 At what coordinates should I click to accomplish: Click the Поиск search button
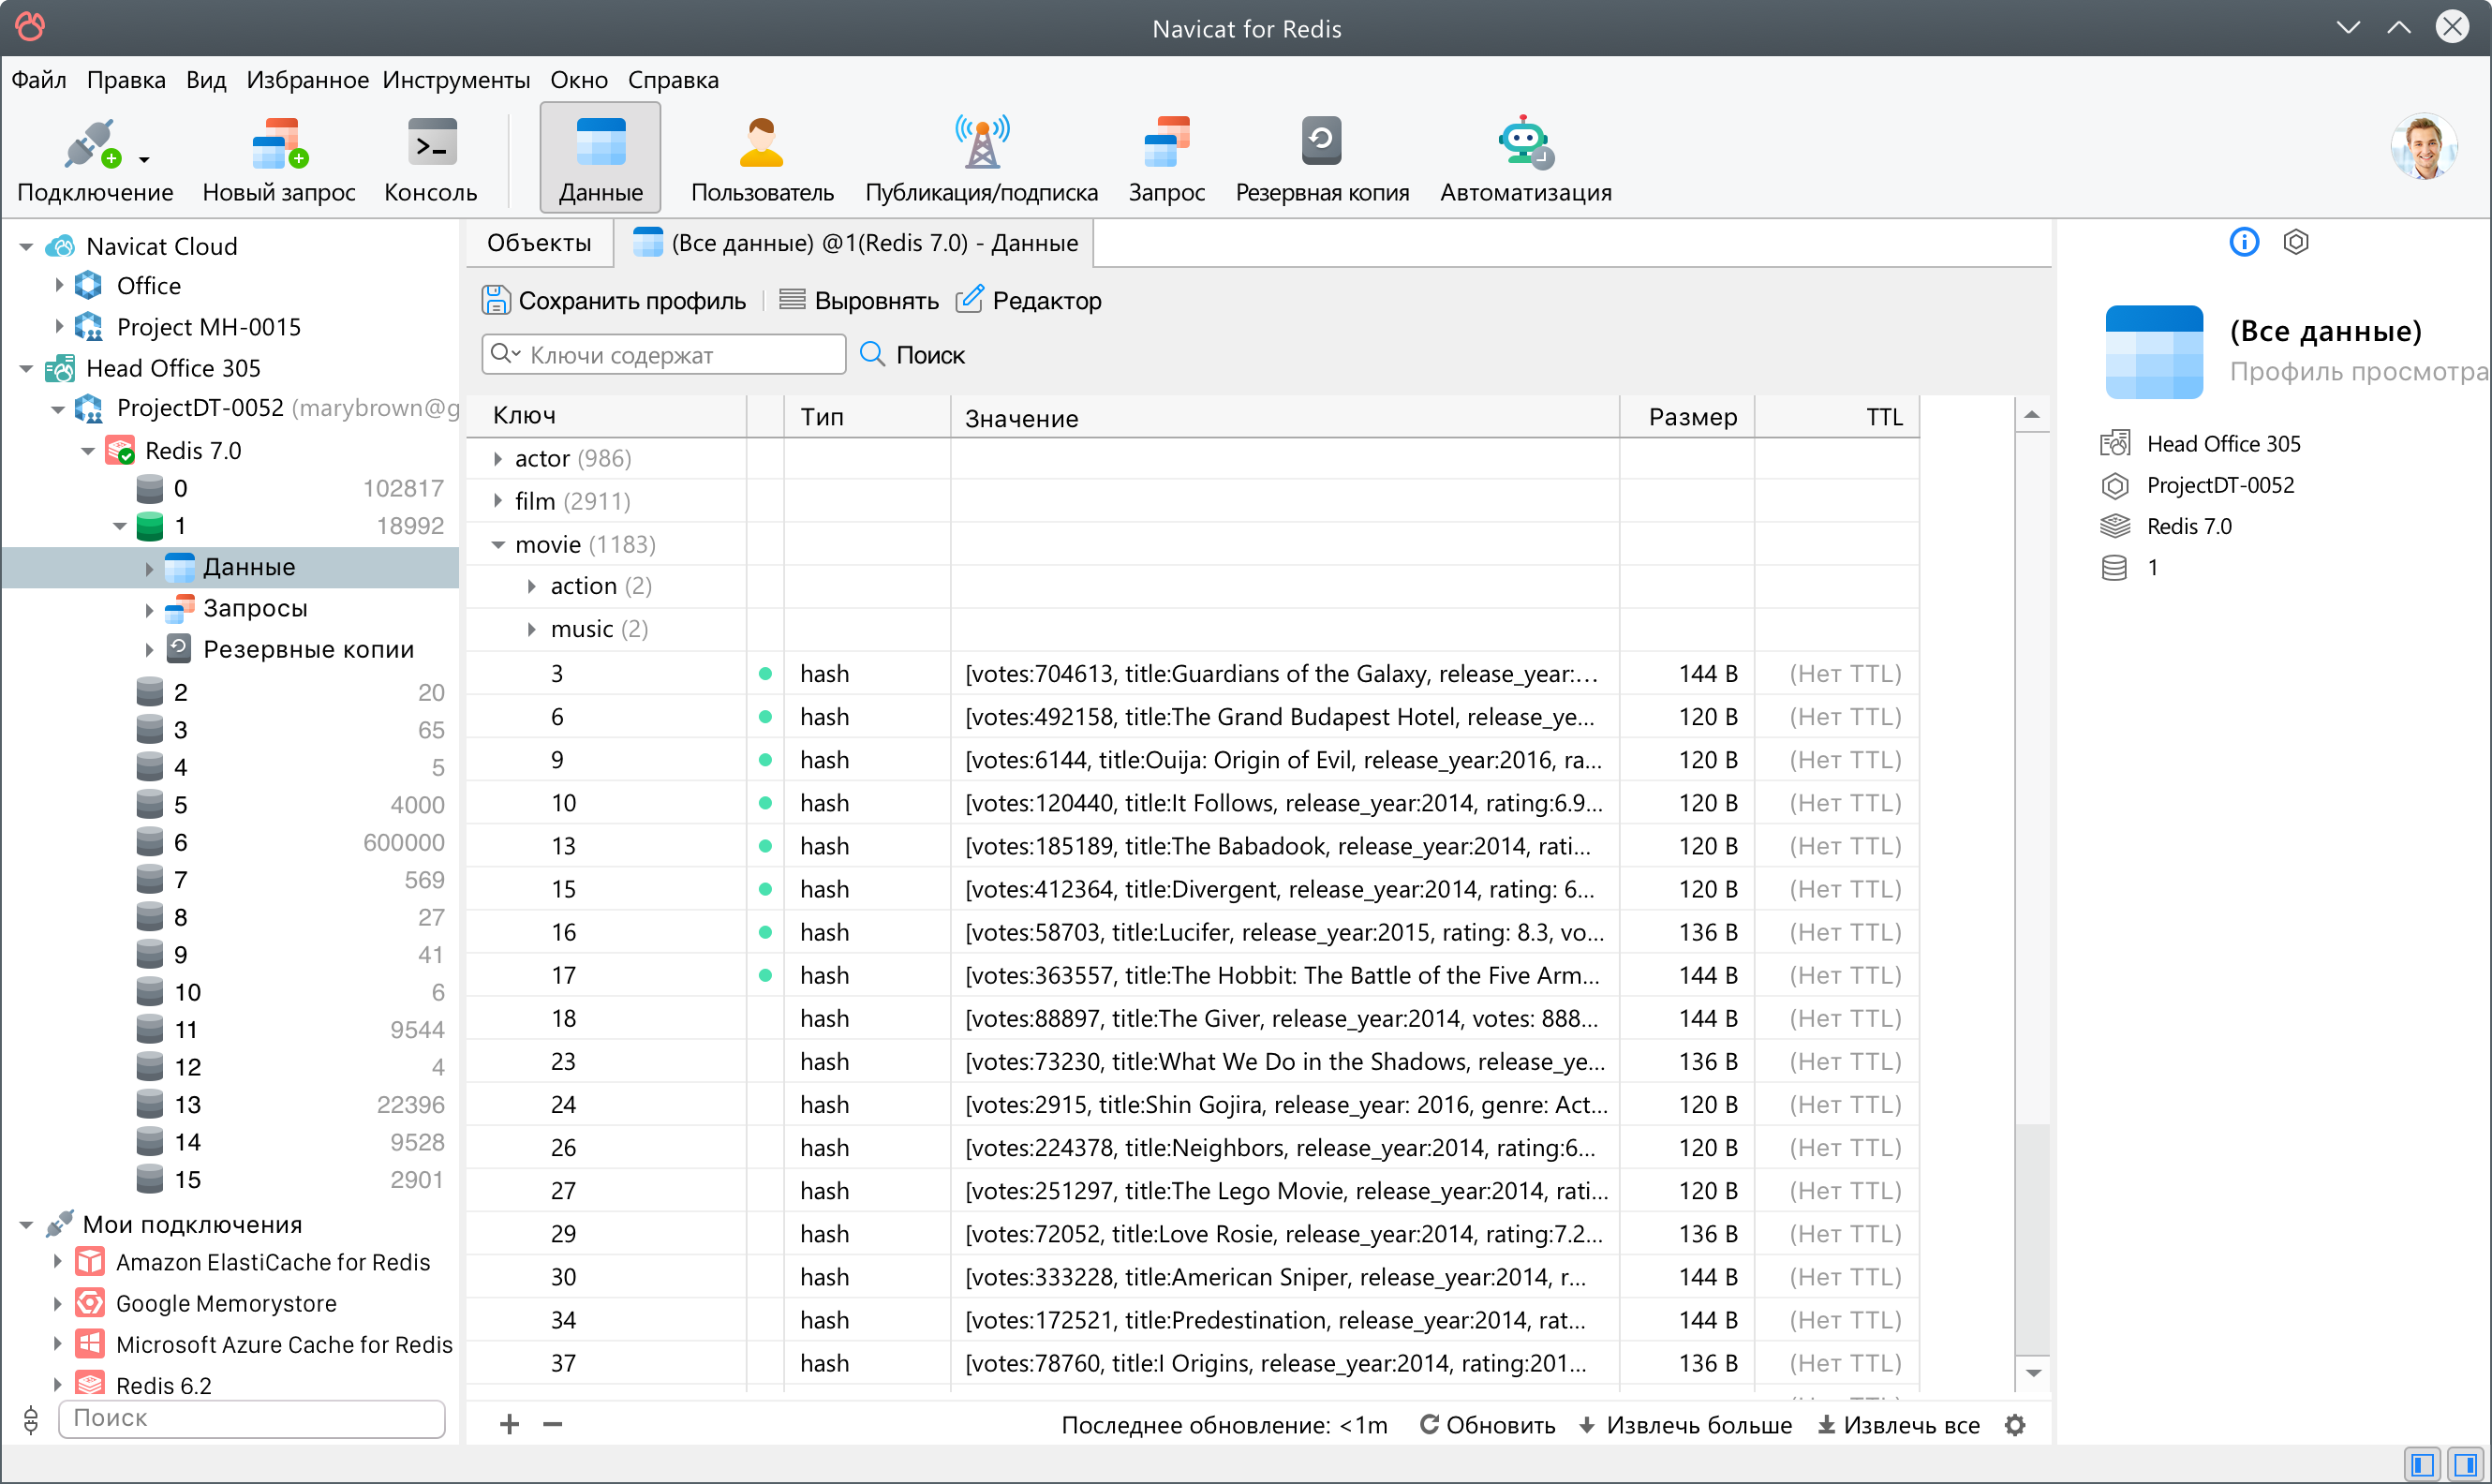click(913, 355)
